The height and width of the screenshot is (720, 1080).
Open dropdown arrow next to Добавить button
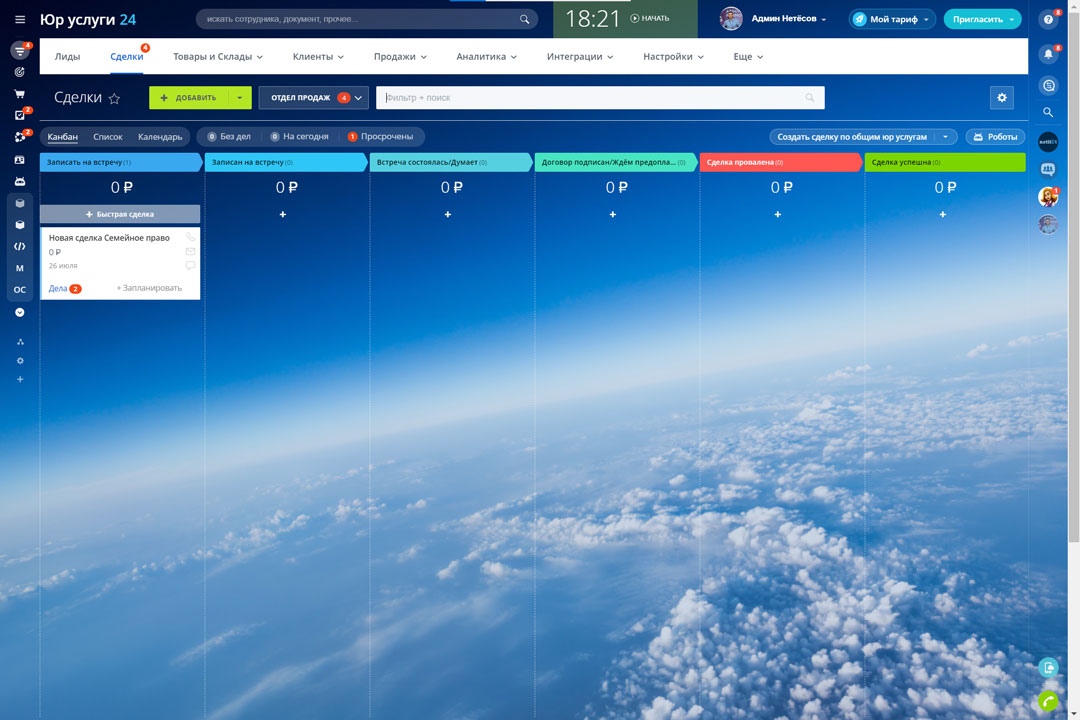(x=240, y=98)
